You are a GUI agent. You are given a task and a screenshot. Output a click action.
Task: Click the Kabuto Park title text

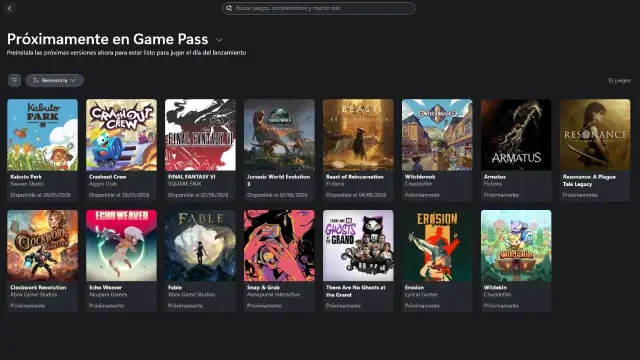(26, 177)
